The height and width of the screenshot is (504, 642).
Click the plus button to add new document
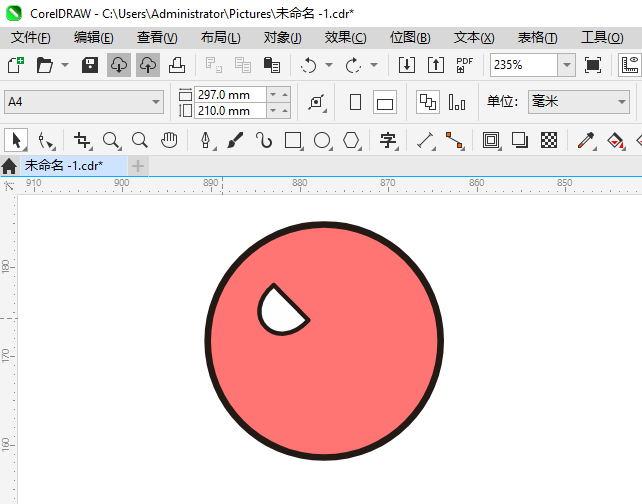[138, 166]
